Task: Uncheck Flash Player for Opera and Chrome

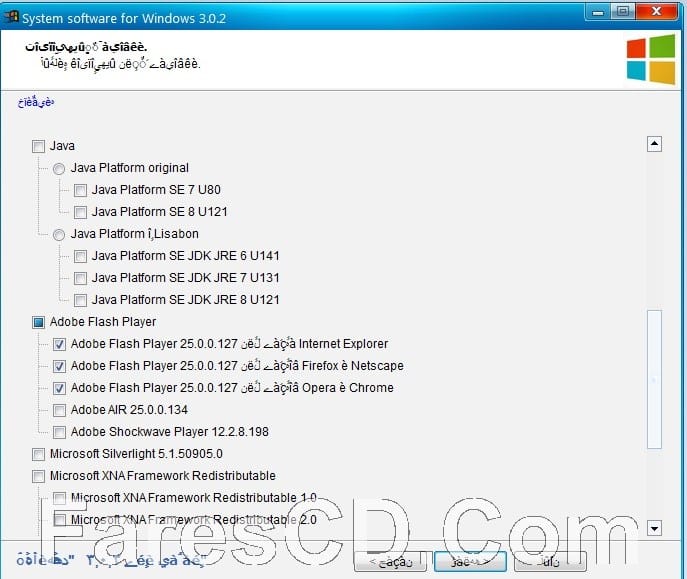Action: (x=59, y=388)
